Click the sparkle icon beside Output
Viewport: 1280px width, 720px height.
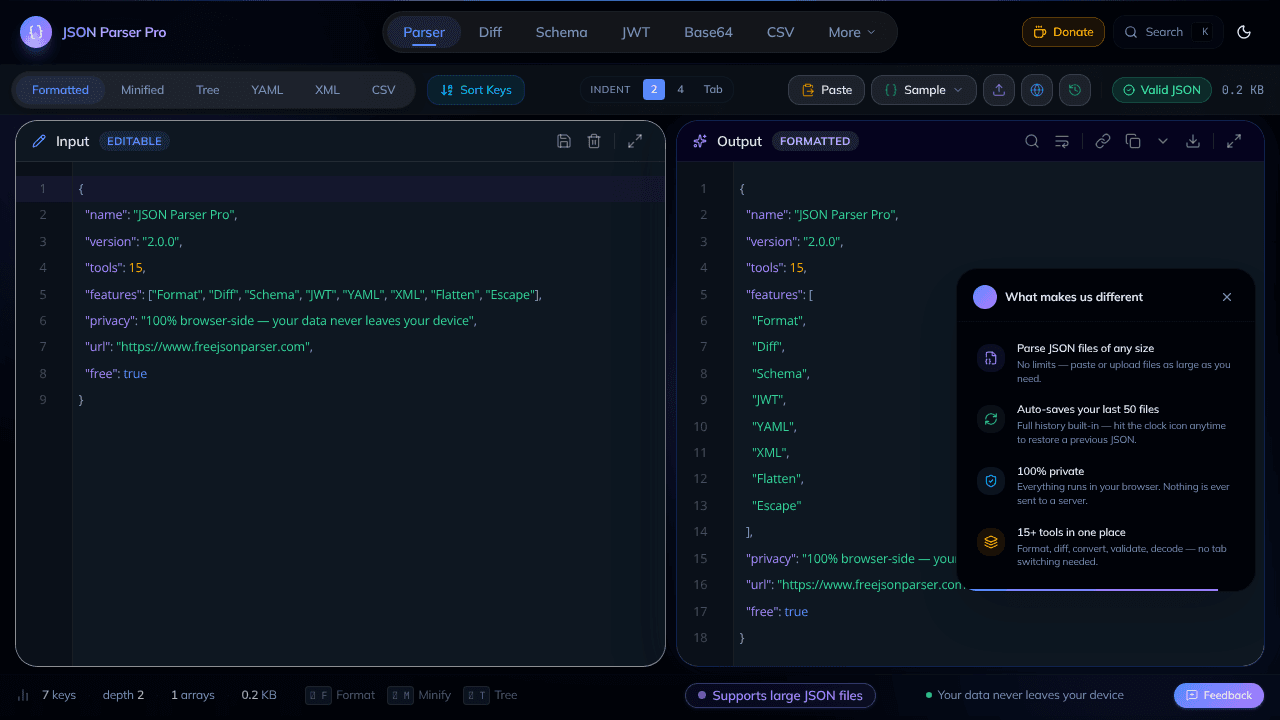coord(700,141)
